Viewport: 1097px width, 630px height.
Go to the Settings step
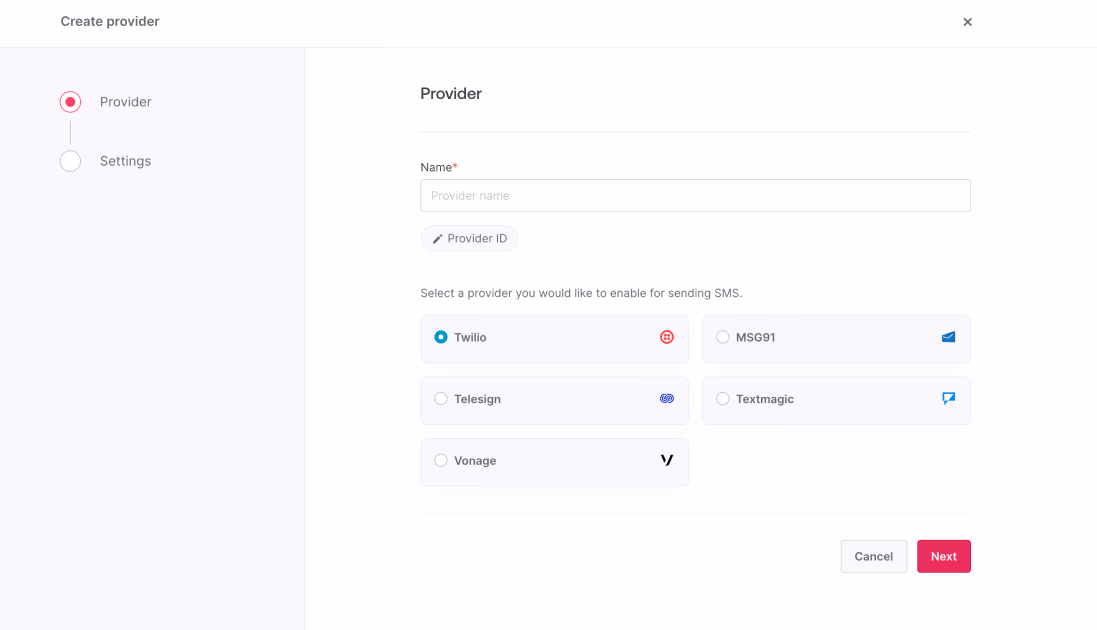(125, 161)
